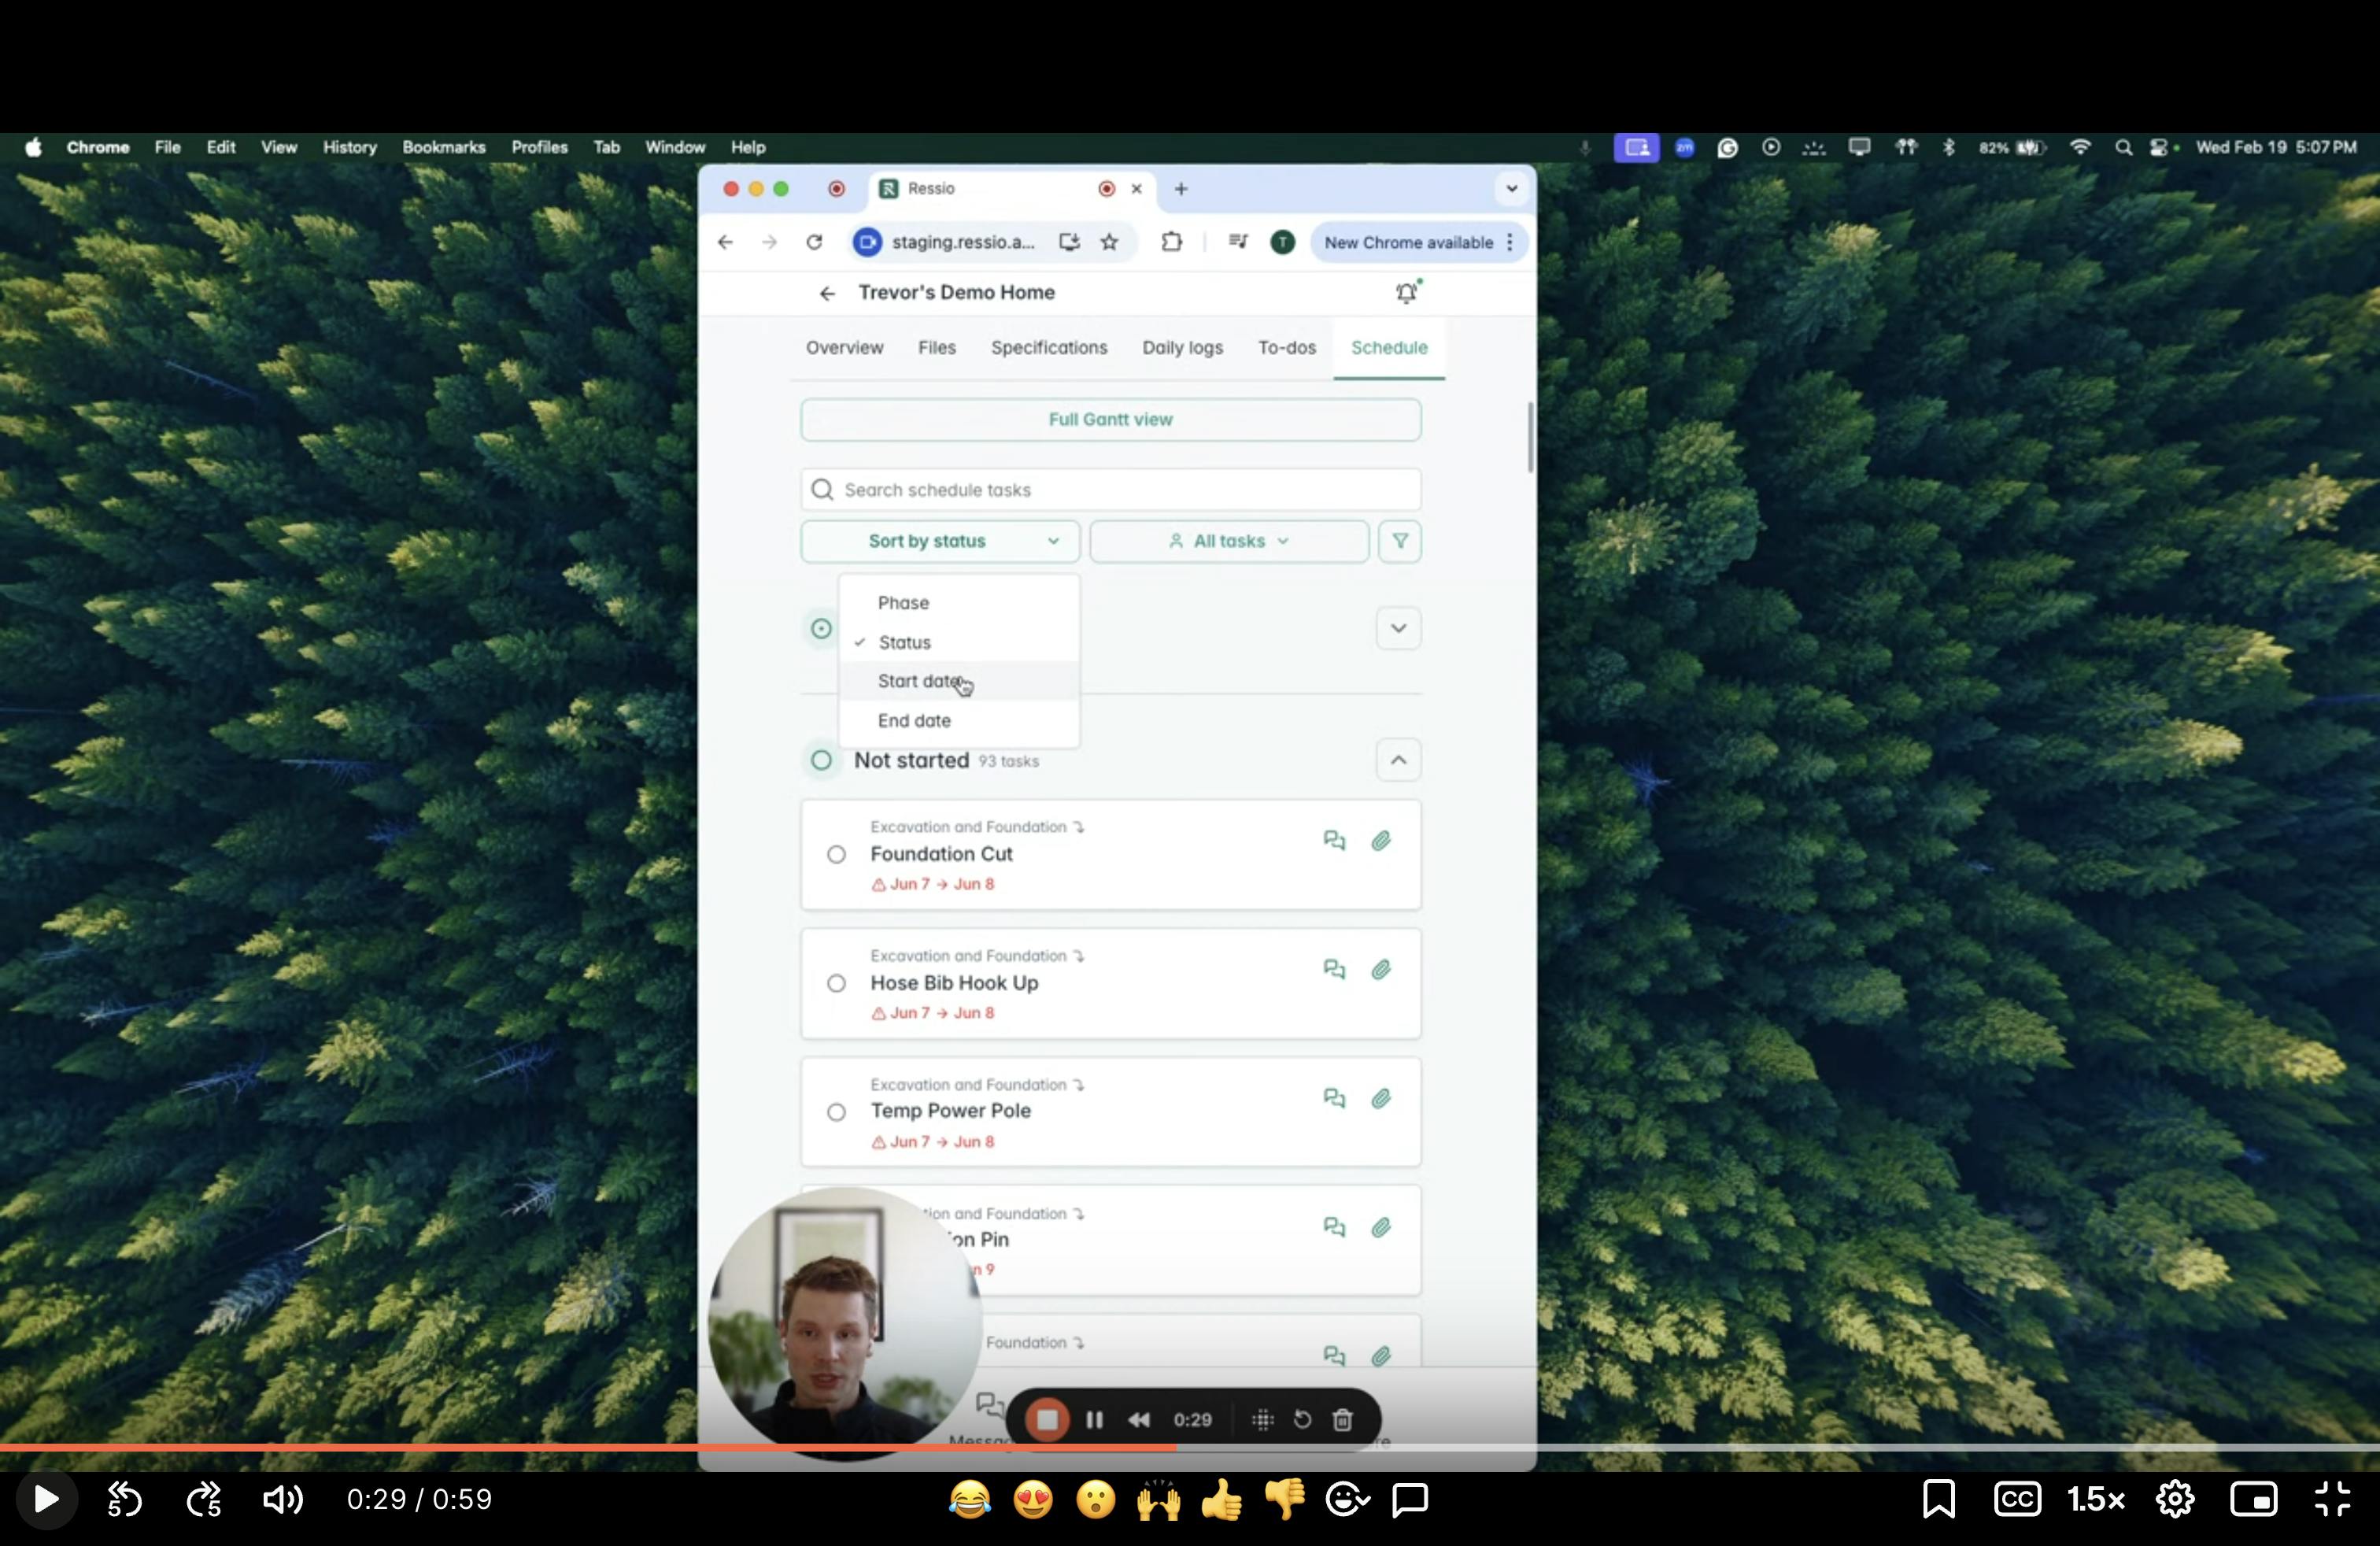Open attachments on Hose Bib Hook Up
Viewport: 2380px width, 1546px height.
pos(1380,969)
